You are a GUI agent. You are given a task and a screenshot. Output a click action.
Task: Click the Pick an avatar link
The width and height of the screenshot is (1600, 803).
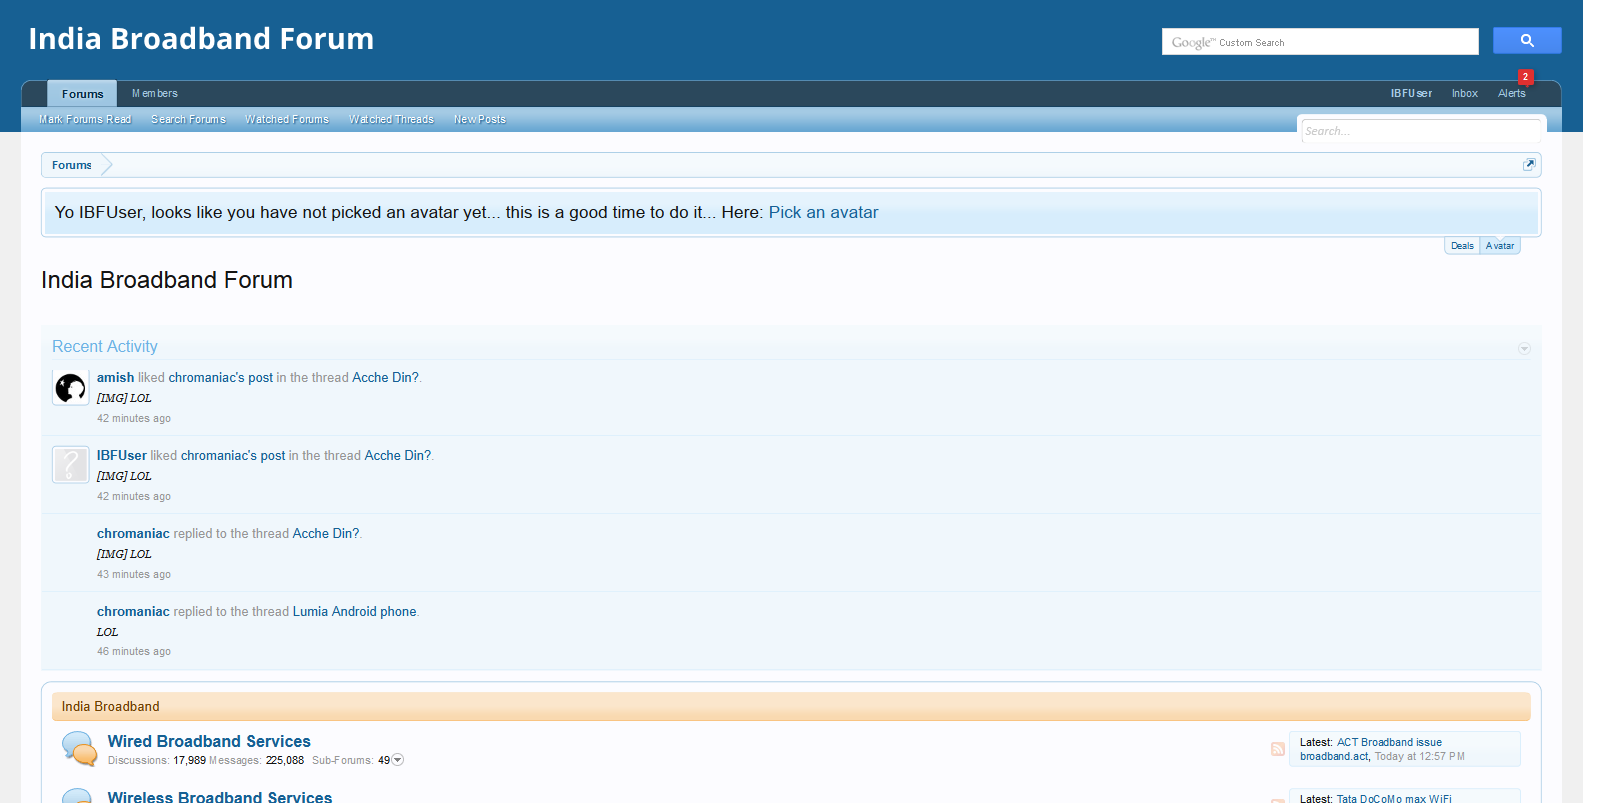[823, 213]
